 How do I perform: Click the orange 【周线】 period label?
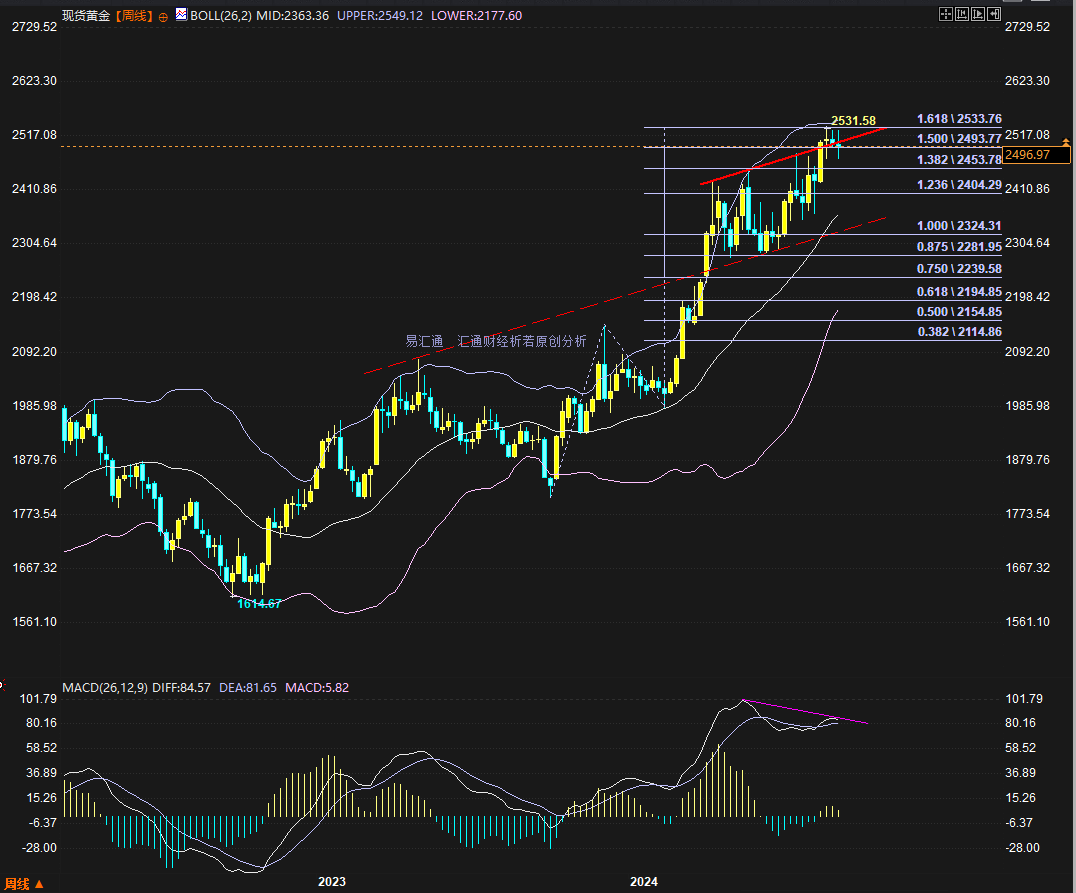click(133, 15)
